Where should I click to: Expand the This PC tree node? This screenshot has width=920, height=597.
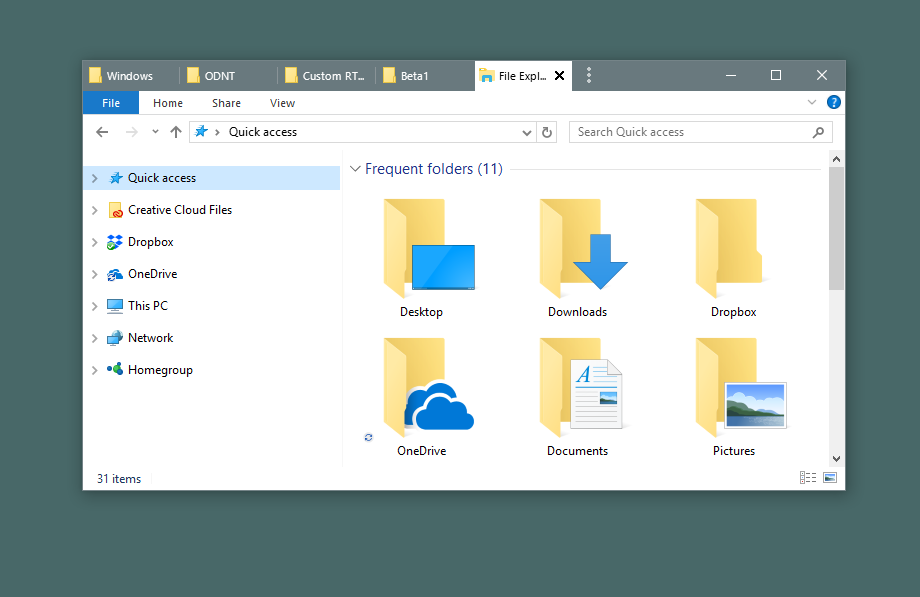(95, 305)
